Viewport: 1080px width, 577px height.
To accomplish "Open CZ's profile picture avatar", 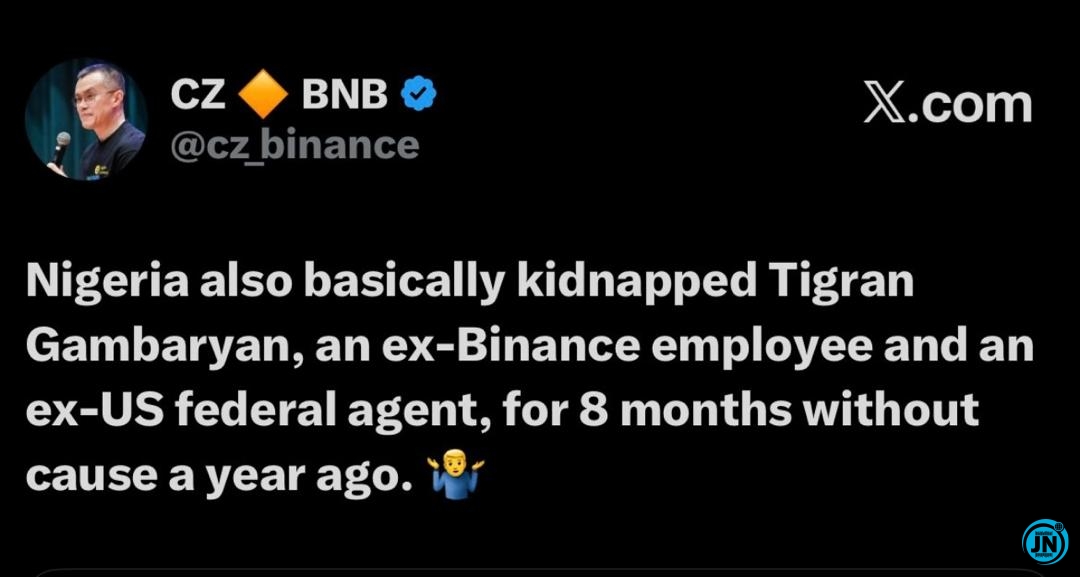I will [85, 119].
